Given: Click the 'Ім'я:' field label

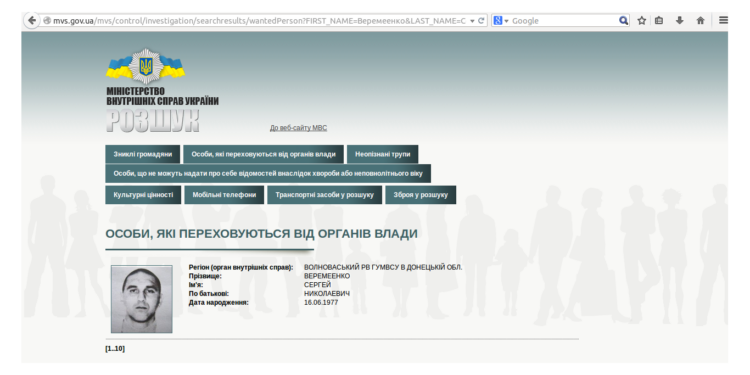Looking at the screenshot, I should point(196,285).
